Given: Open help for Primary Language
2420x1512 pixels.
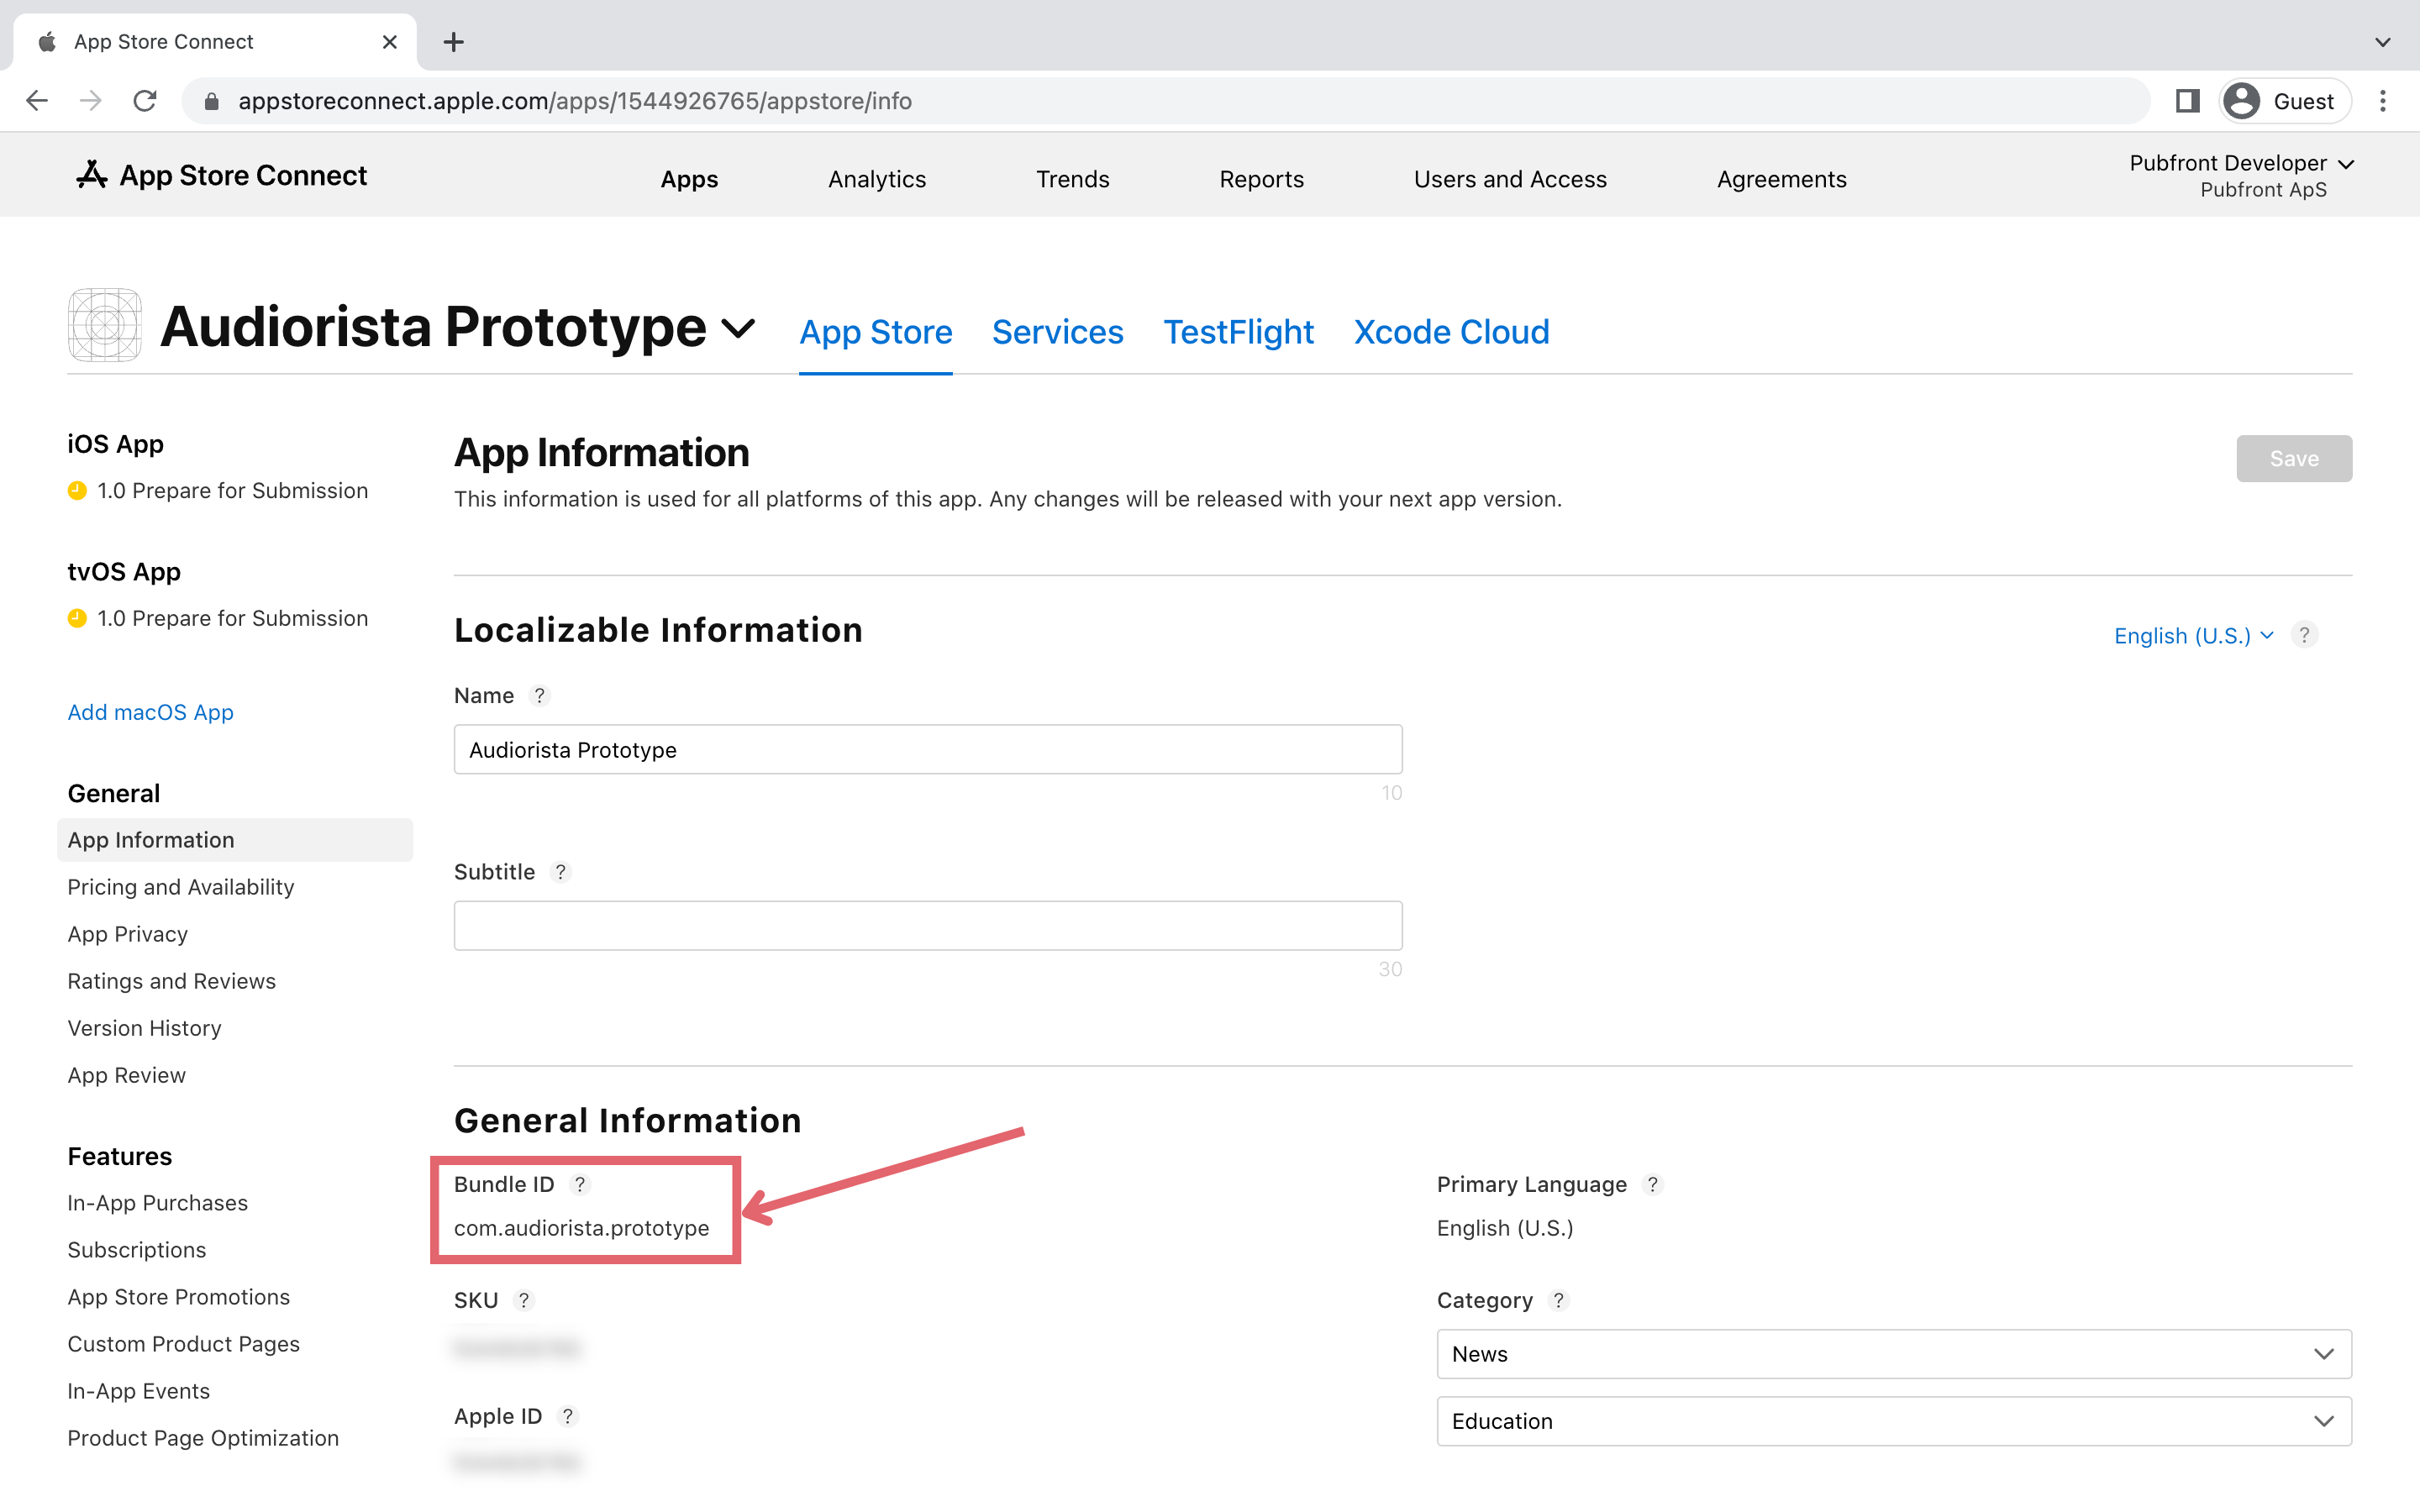Looking at the screenshot, I should pos(1653,1184).
